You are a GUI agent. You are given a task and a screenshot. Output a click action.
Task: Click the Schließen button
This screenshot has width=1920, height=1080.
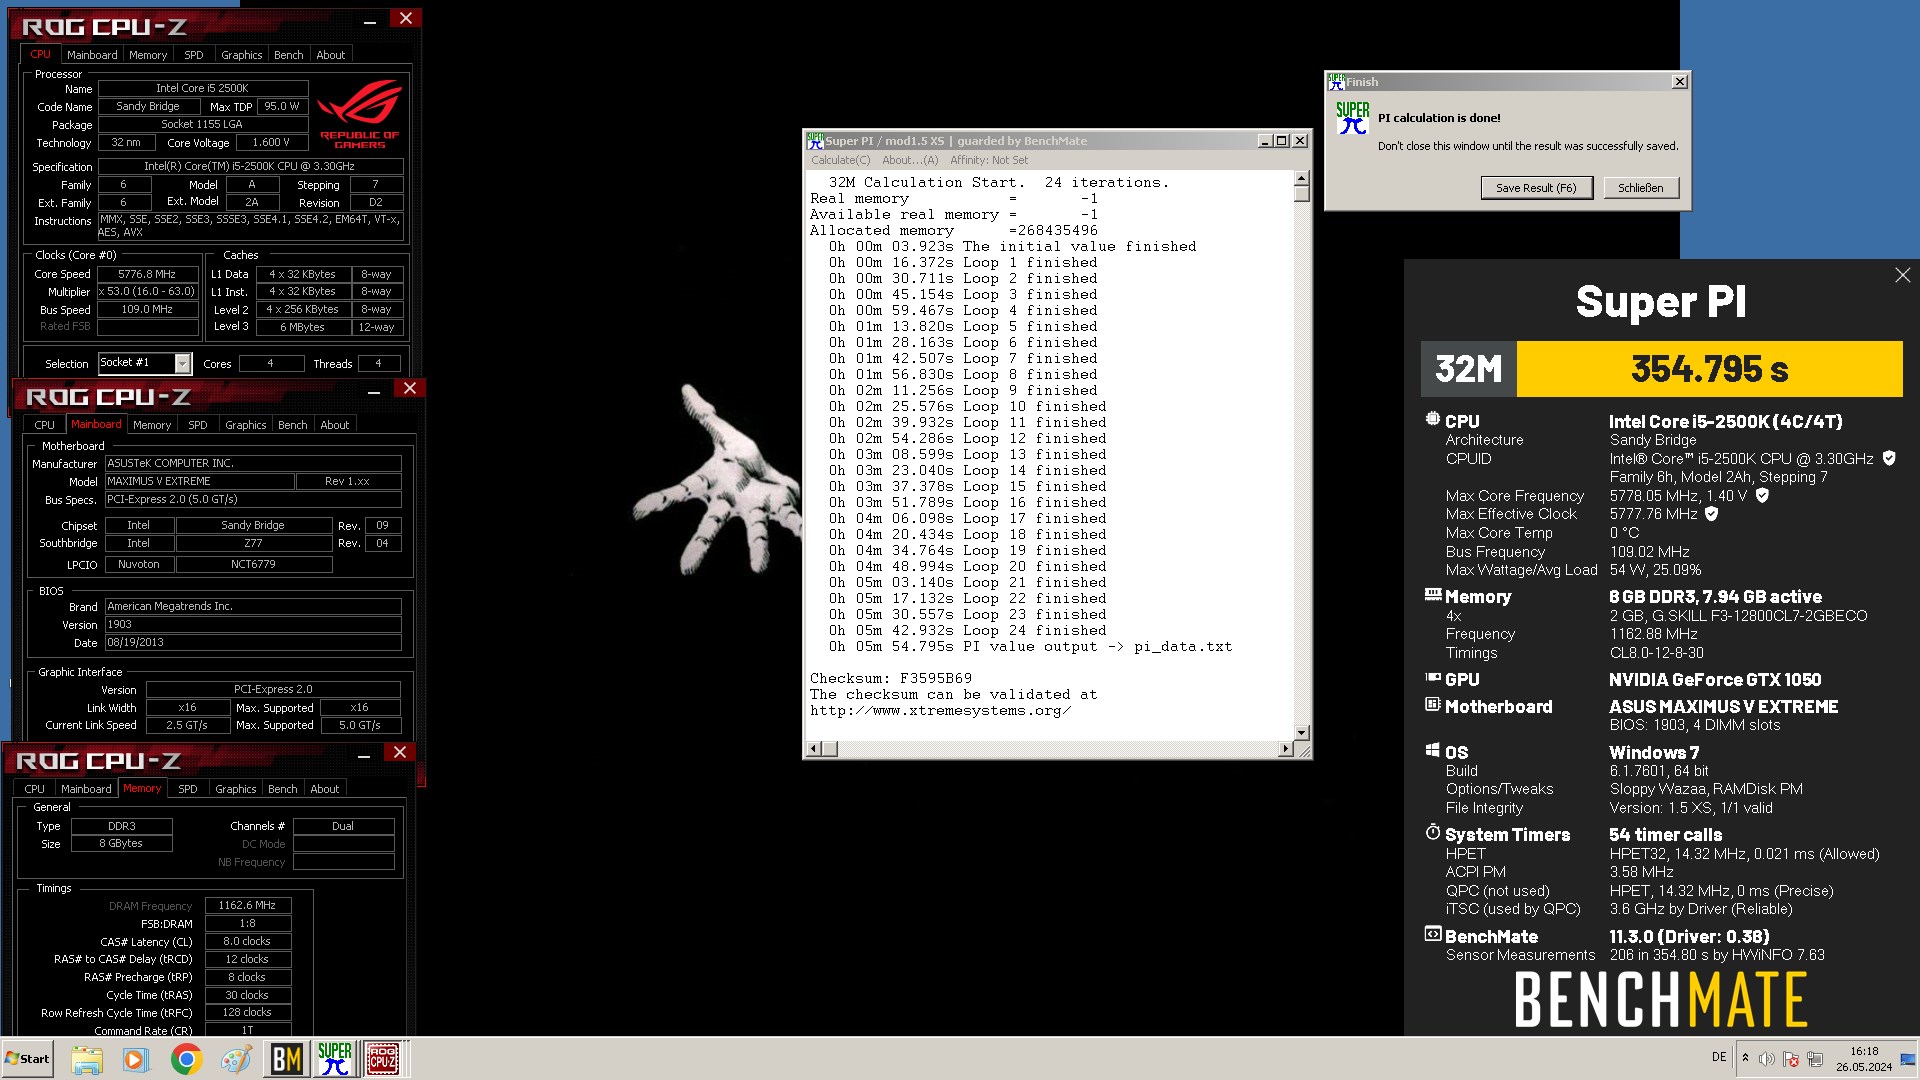1641,188
